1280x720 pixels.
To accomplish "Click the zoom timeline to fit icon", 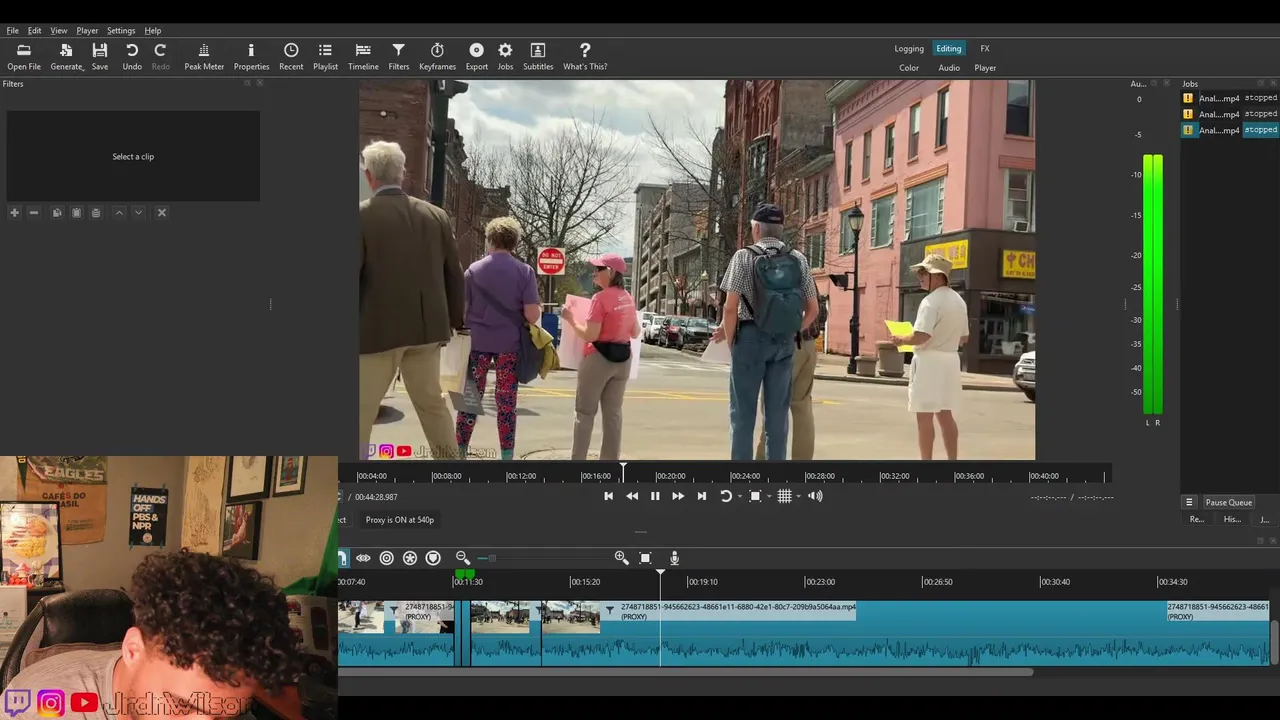I will point(645,558).
